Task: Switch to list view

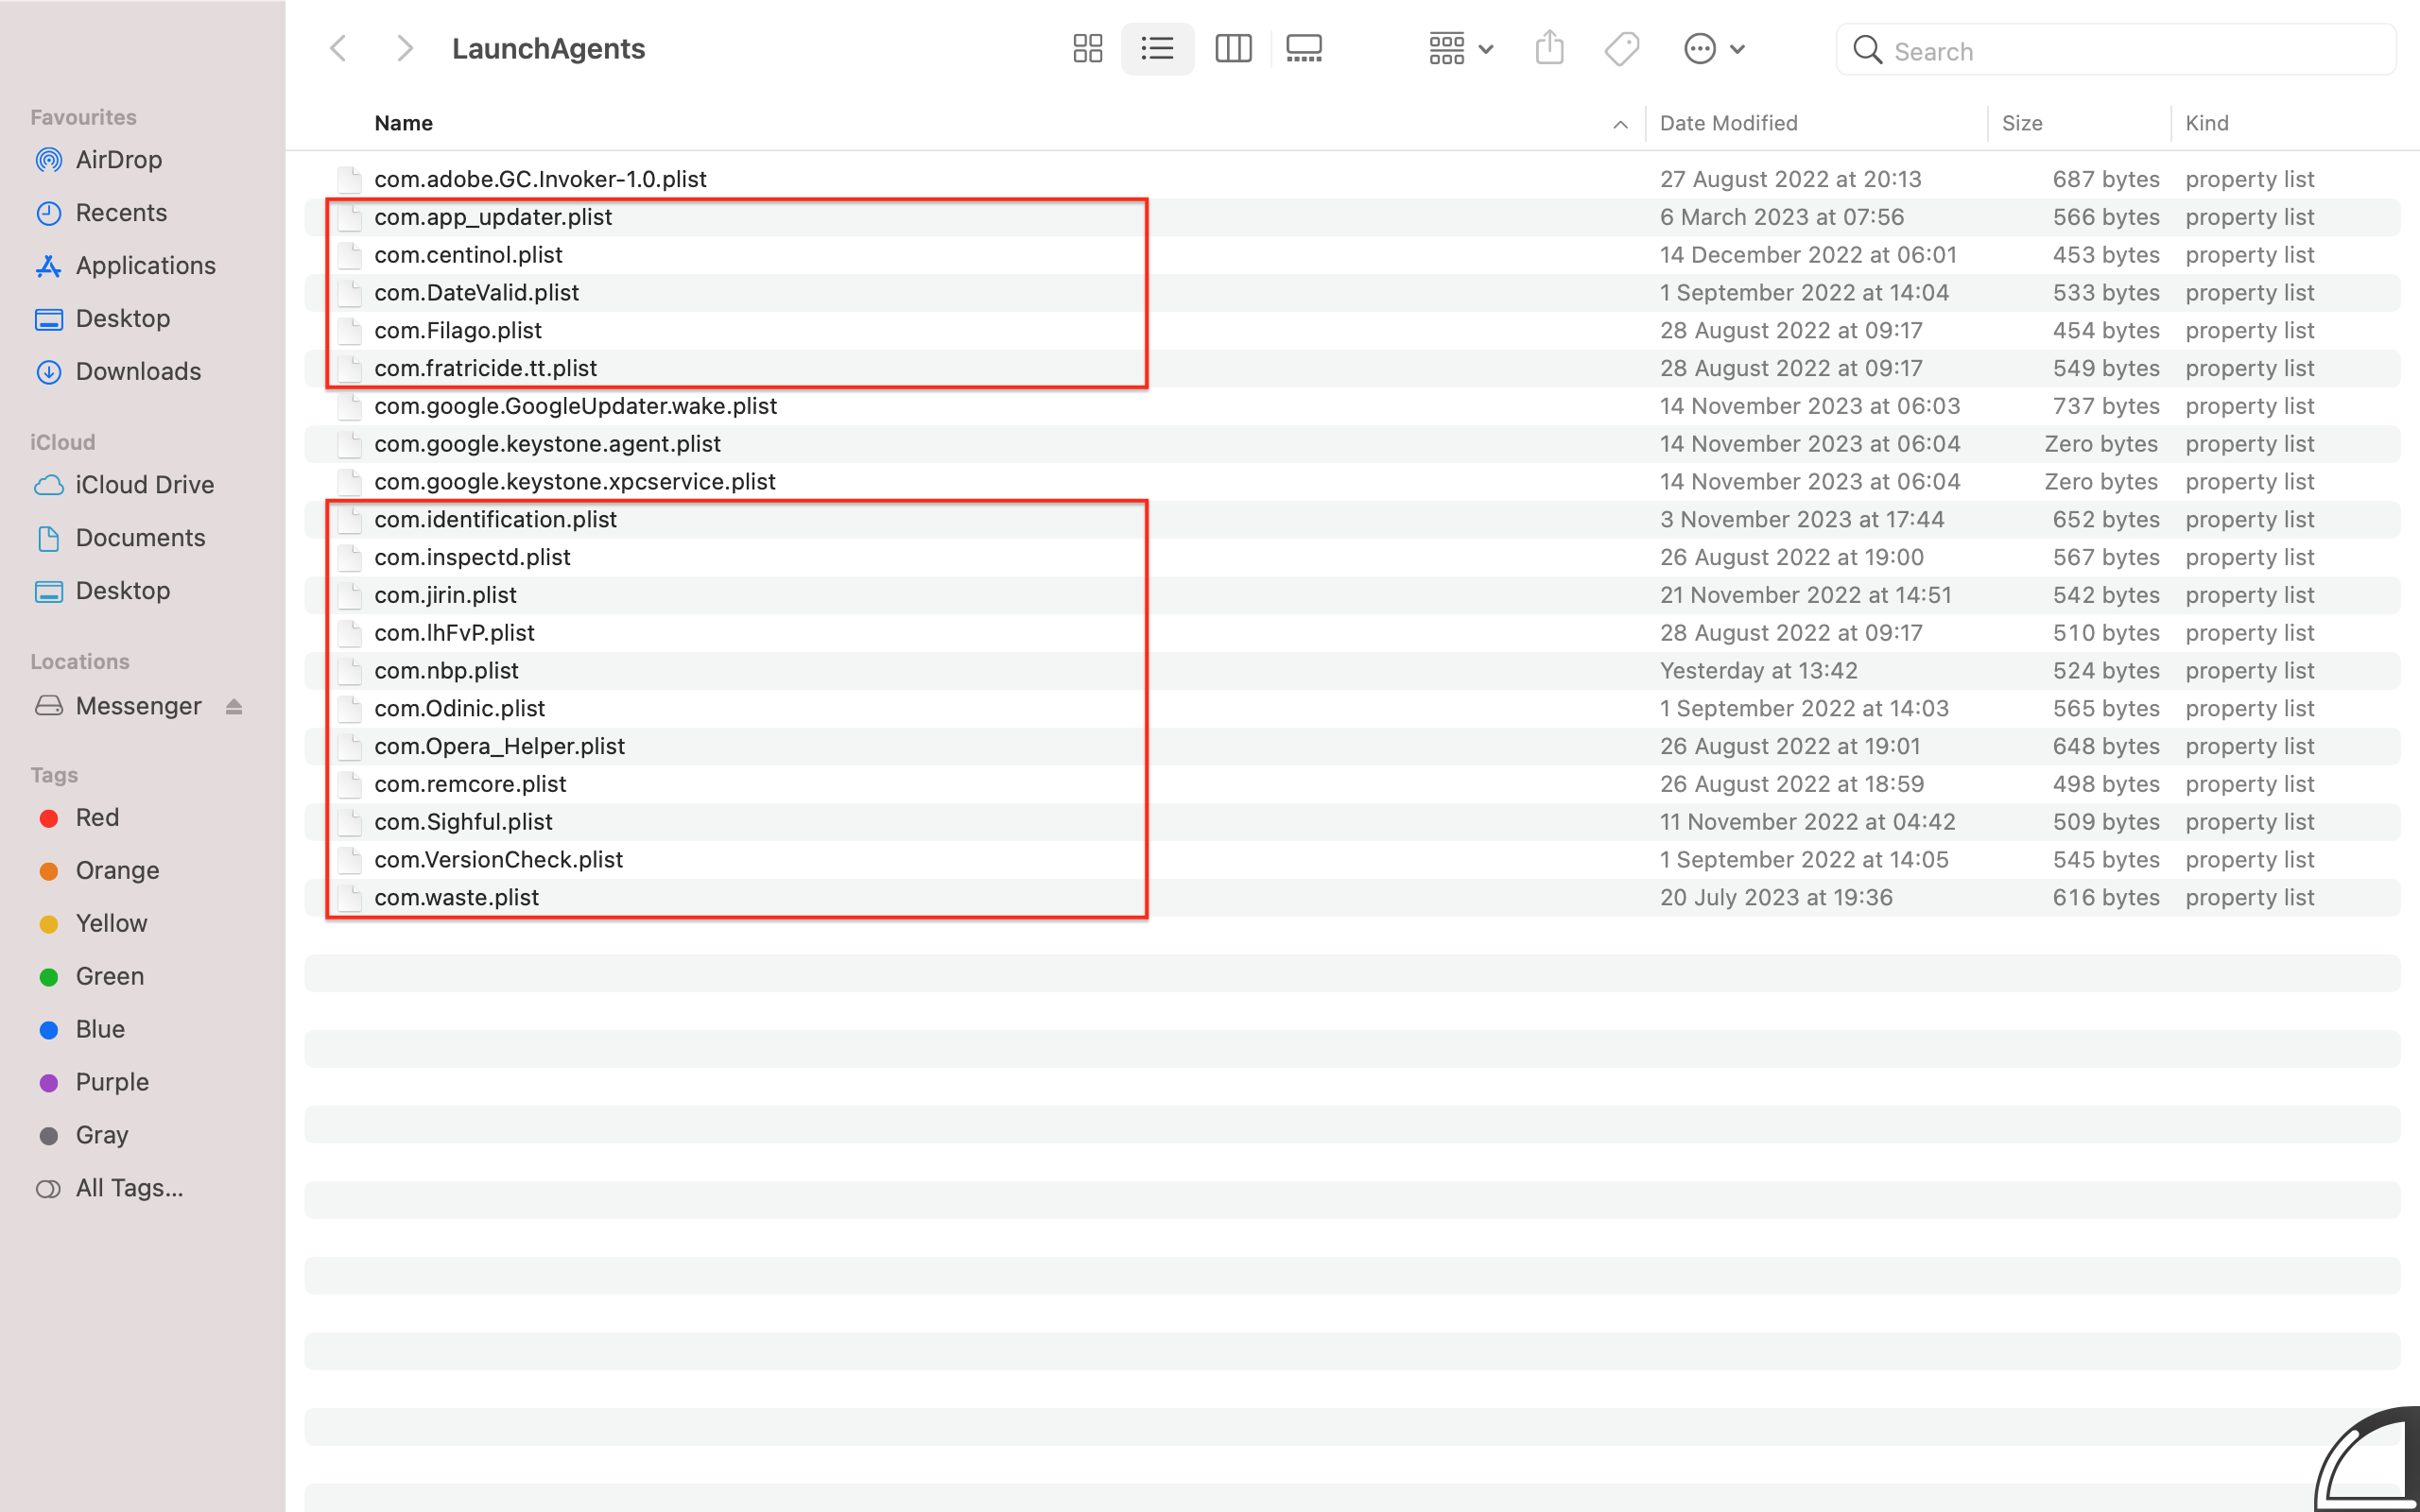Action: coord(1157,49)
